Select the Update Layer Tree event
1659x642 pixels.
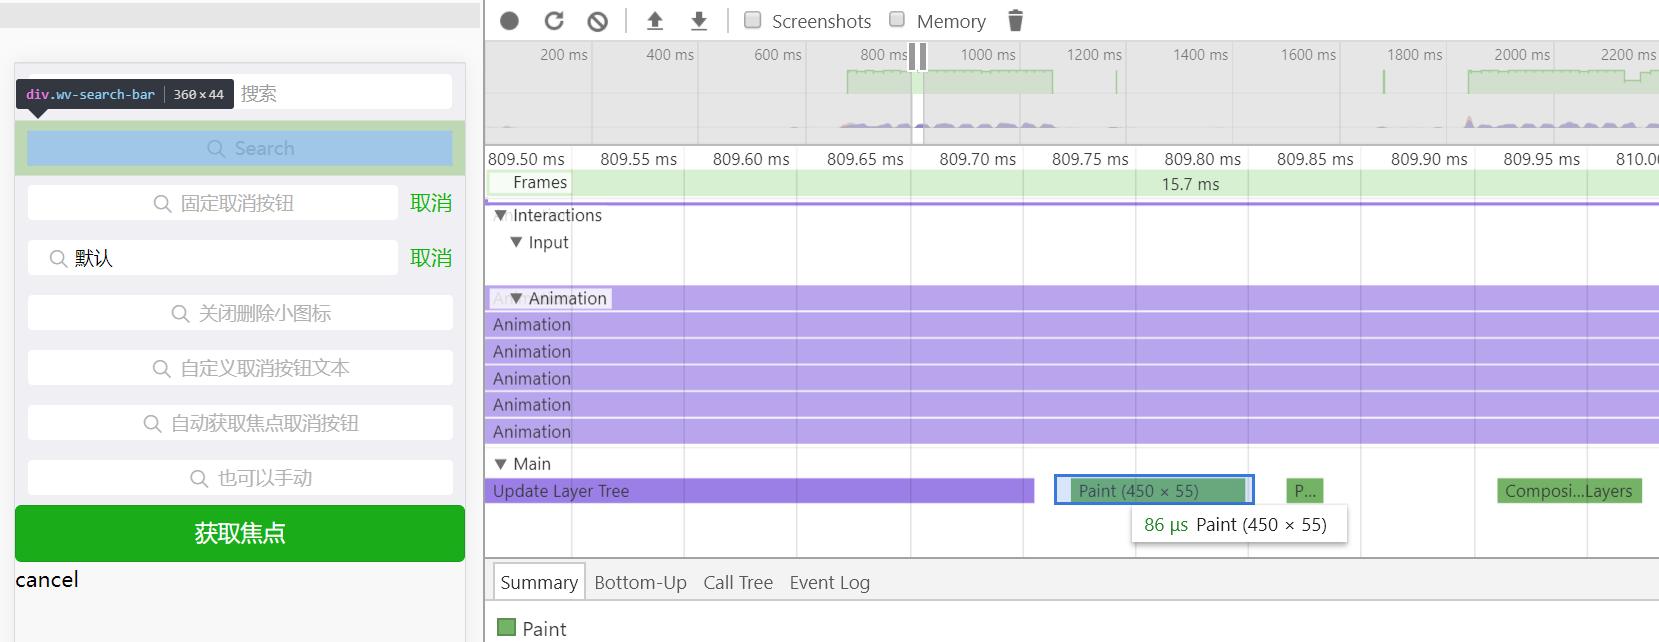[x=760, y=491]
